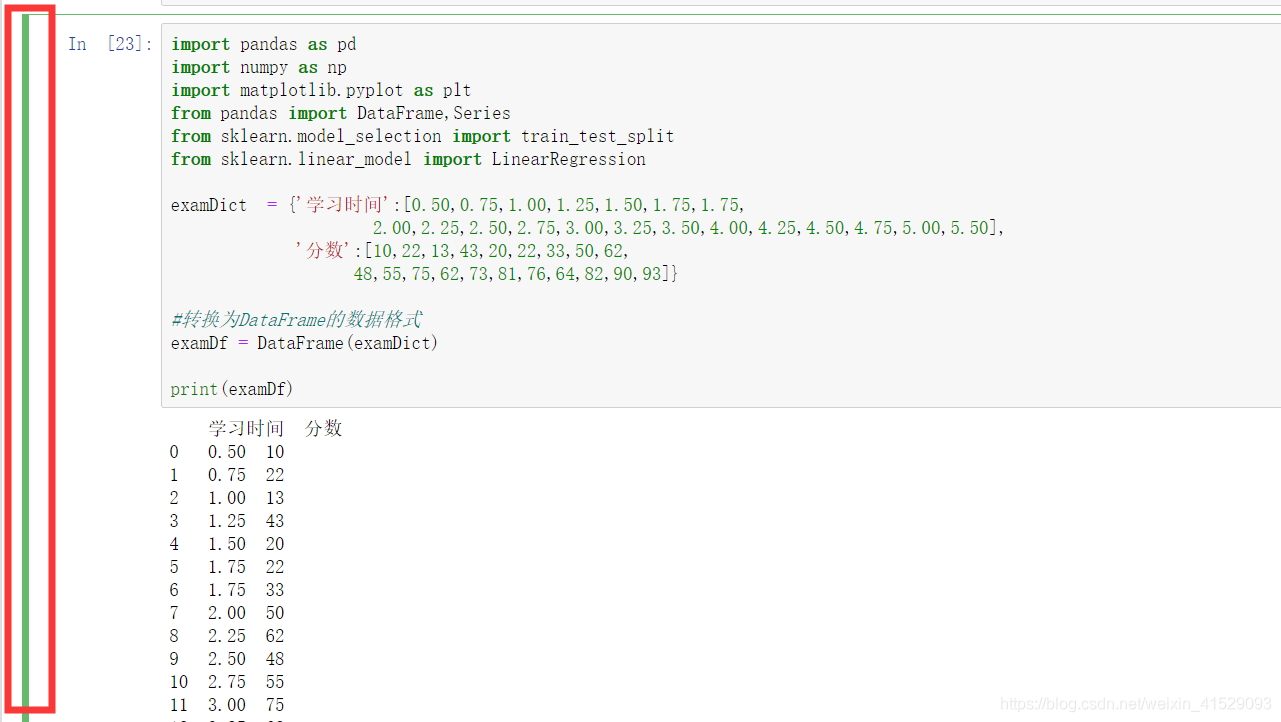Screen dimensions: 1281x722
Task: Click inside the code cell input area
Action: pyautogui.click(x=721, y=216)
